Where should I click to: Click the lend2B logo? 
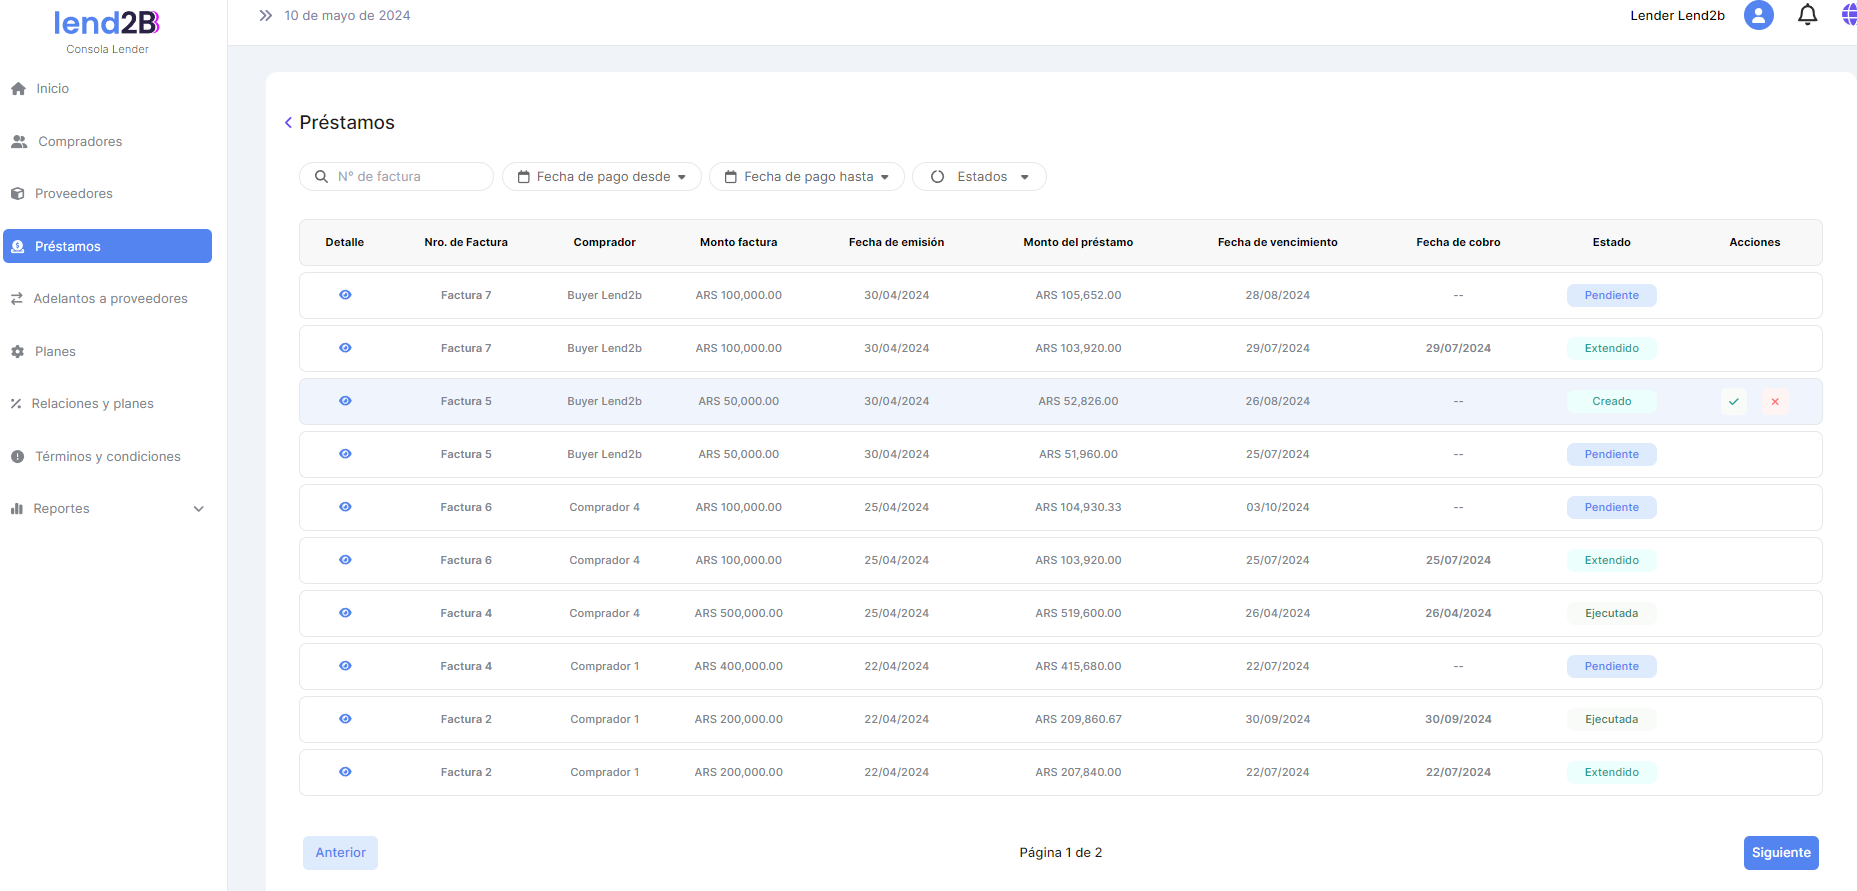pyautogui.click(x=107, y=24)
